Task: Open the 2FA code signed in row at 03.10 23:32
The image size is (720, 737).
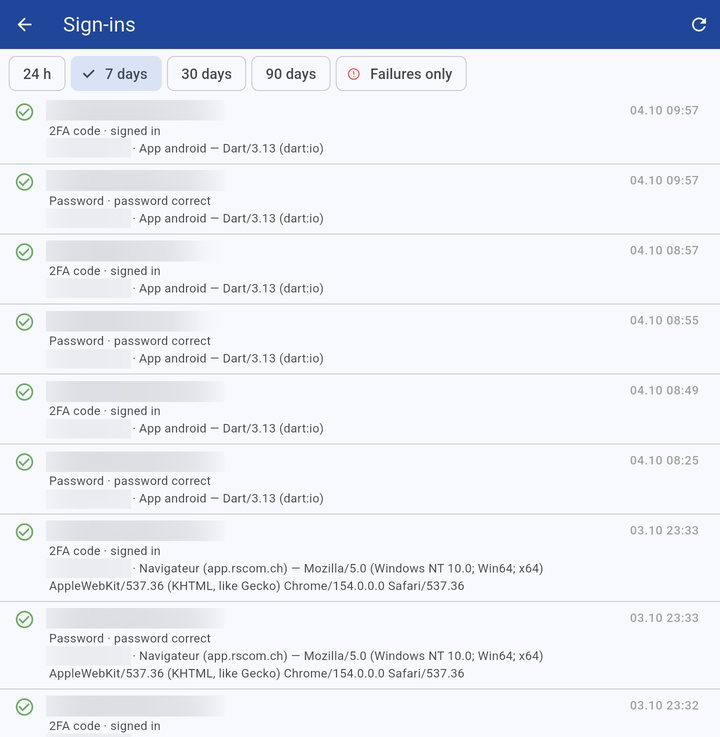Action: click(x=360, y=713)
